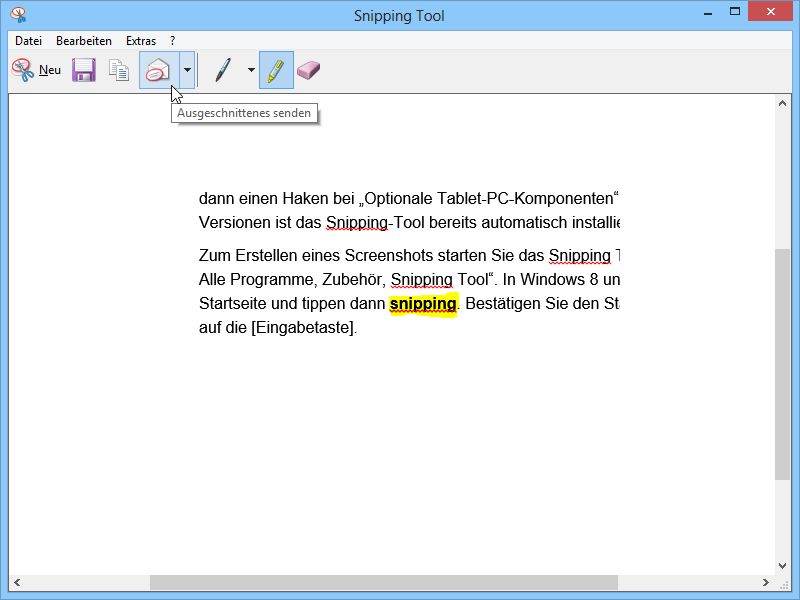Send the snip via the envelope icon
Viewport: 800px width, 600px height.
coord(159,70)
